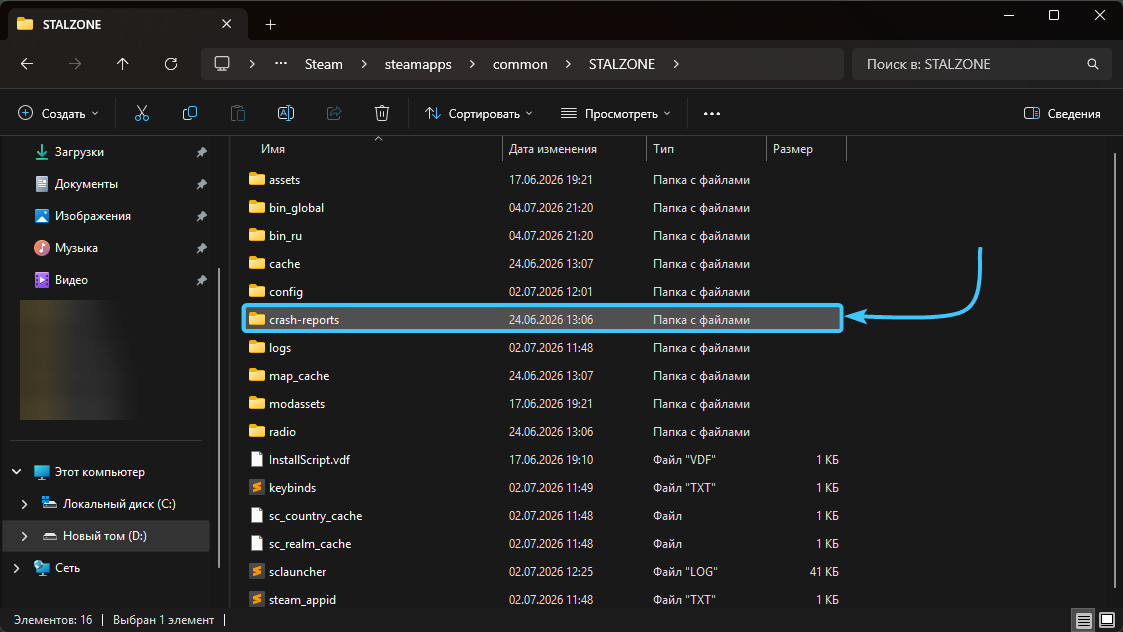Click the Поиск в: STALZONE search field
Image resolution: width=1123 pixels, height=632 pixels.
pyautogui.click(x=980, y=64)
